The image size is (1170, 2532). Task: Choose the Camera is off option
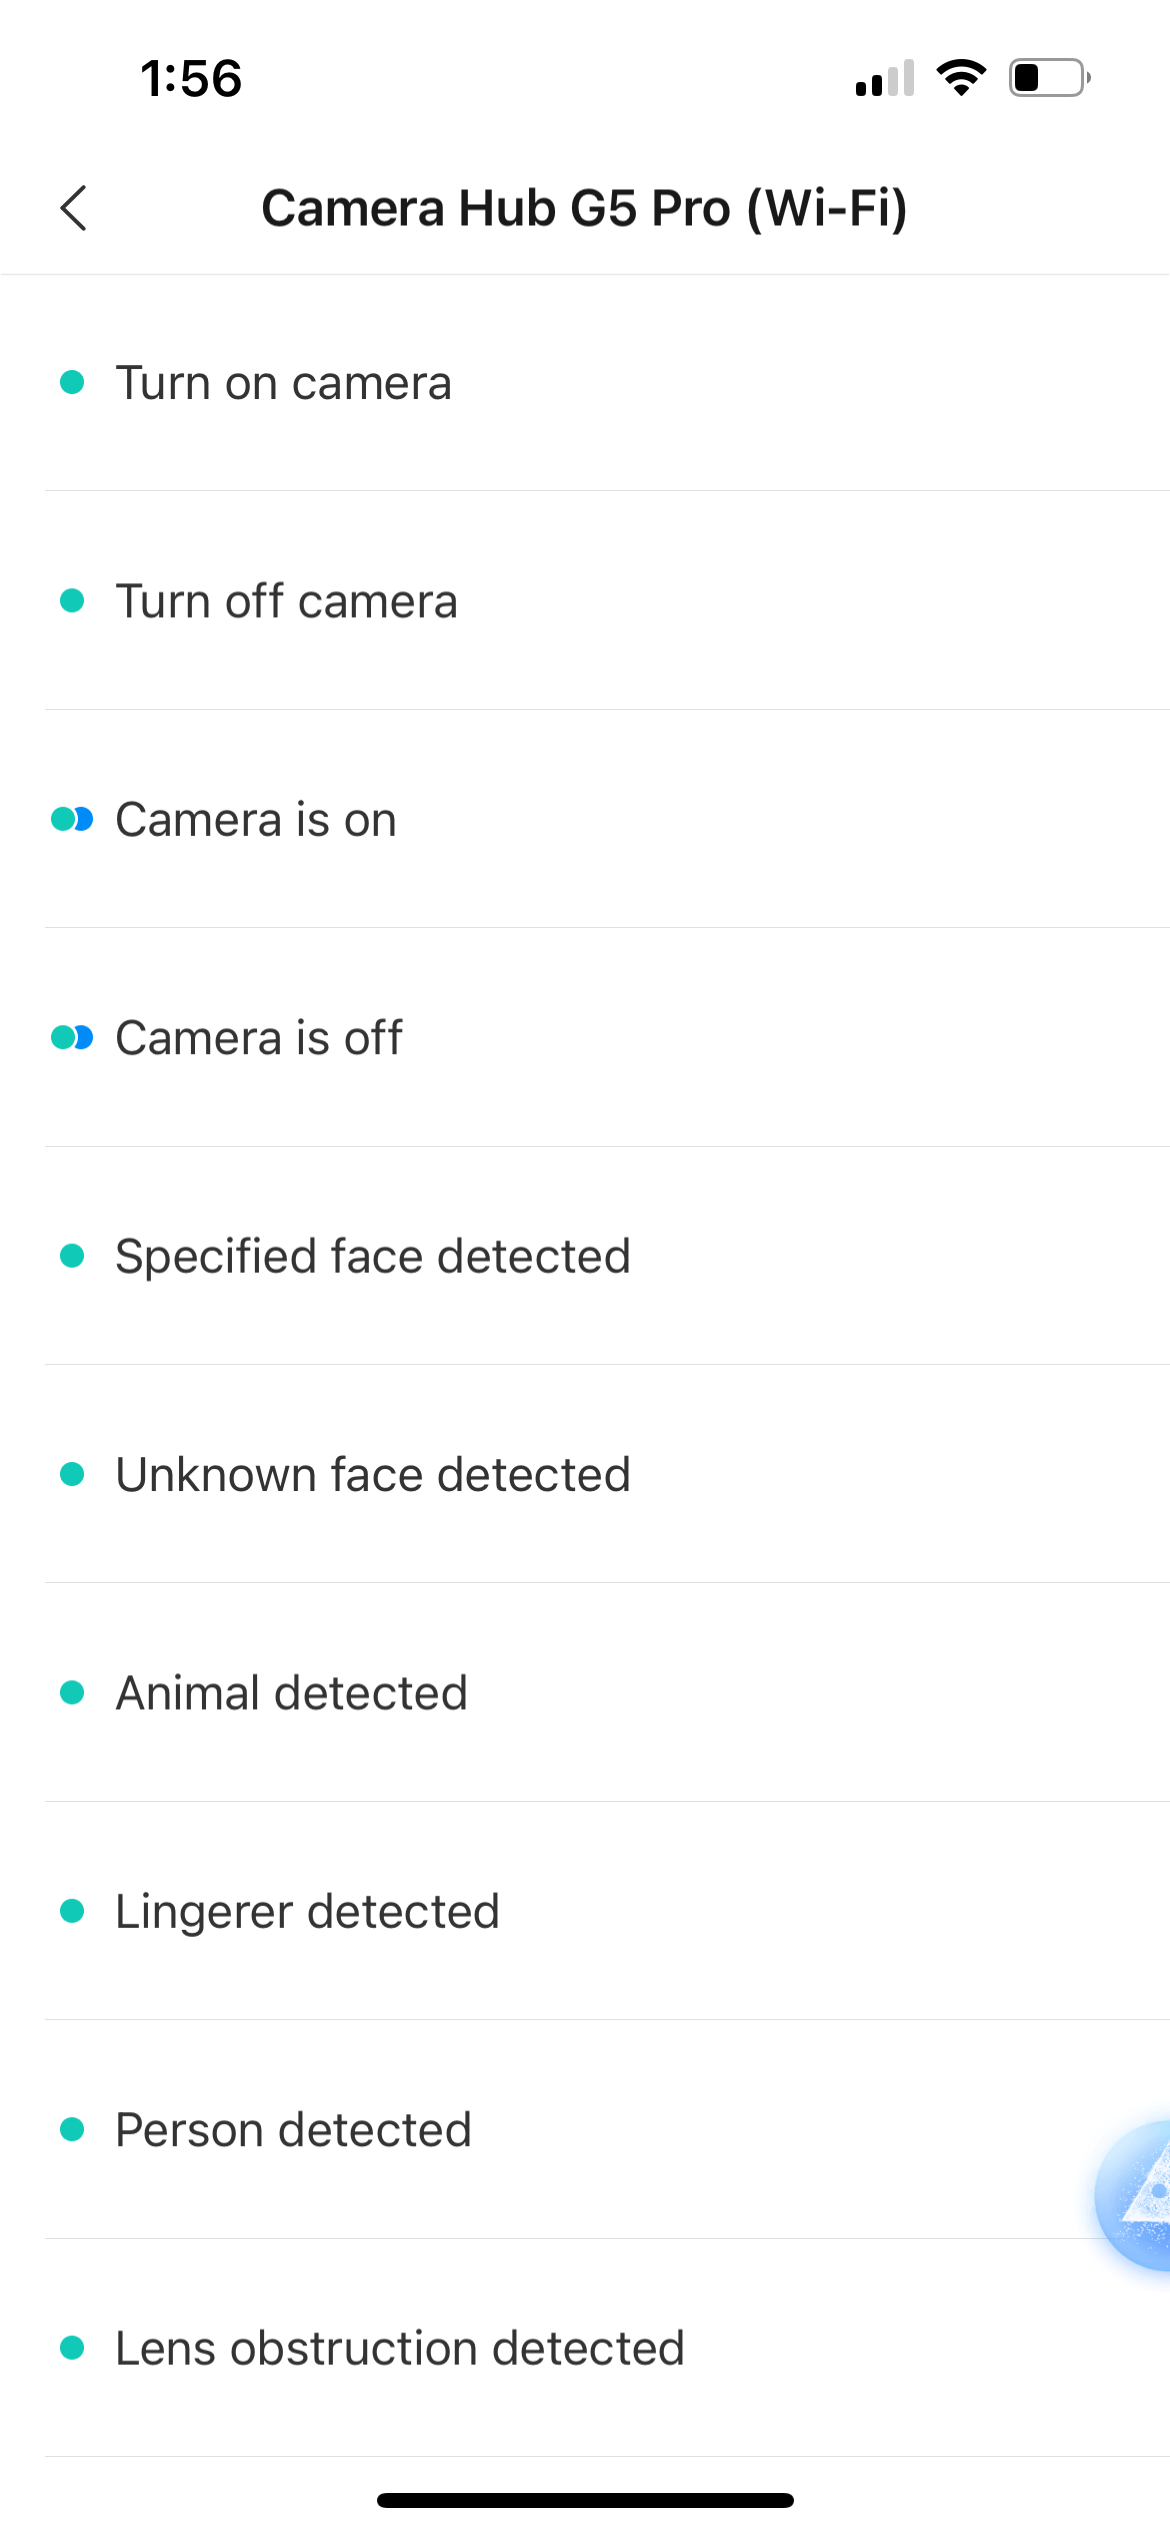pos(259,1038)
